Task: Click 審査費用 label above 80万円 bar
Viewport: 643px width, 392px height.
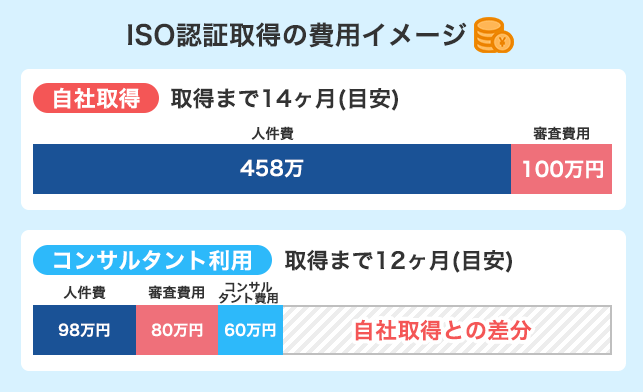Action: [x=177, y=293]
